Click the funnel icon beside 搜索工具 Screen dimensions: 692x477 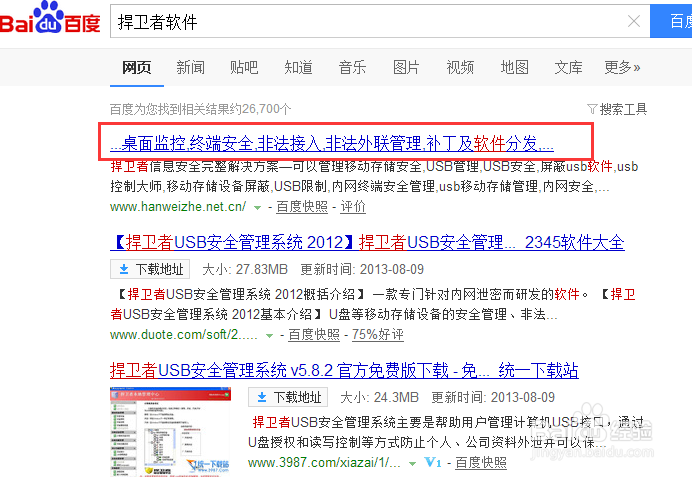click(592, 109)
